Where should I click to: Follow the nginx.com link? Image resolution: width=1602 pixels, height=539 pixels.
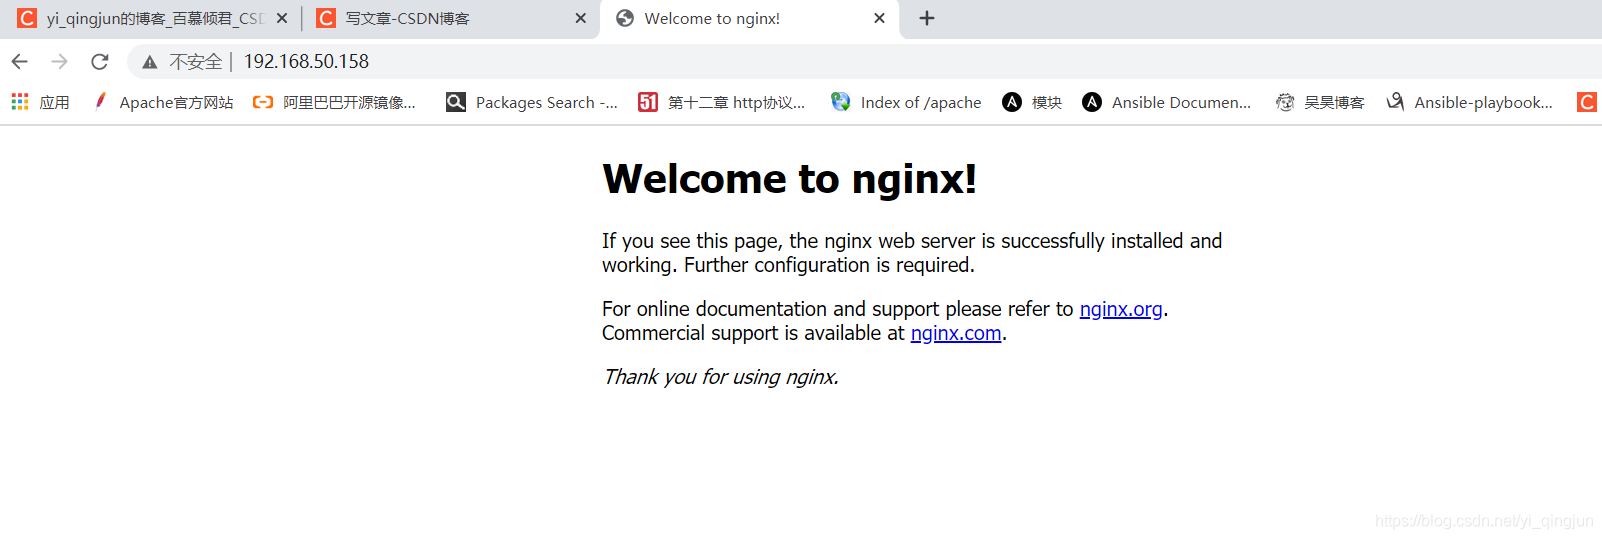[x=956, y=333]
